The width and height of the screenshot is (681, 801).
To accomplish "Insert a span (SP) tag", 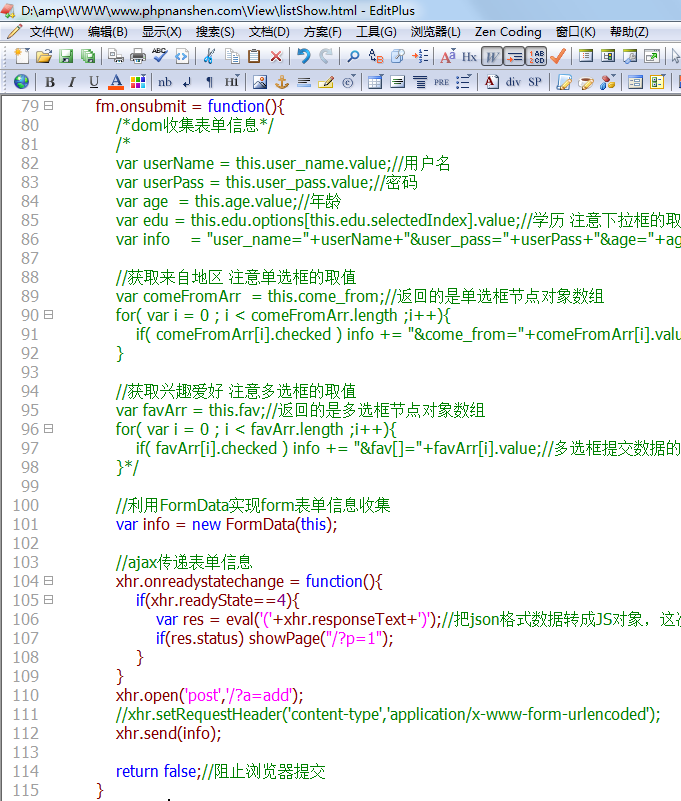I will pos(535,82).
